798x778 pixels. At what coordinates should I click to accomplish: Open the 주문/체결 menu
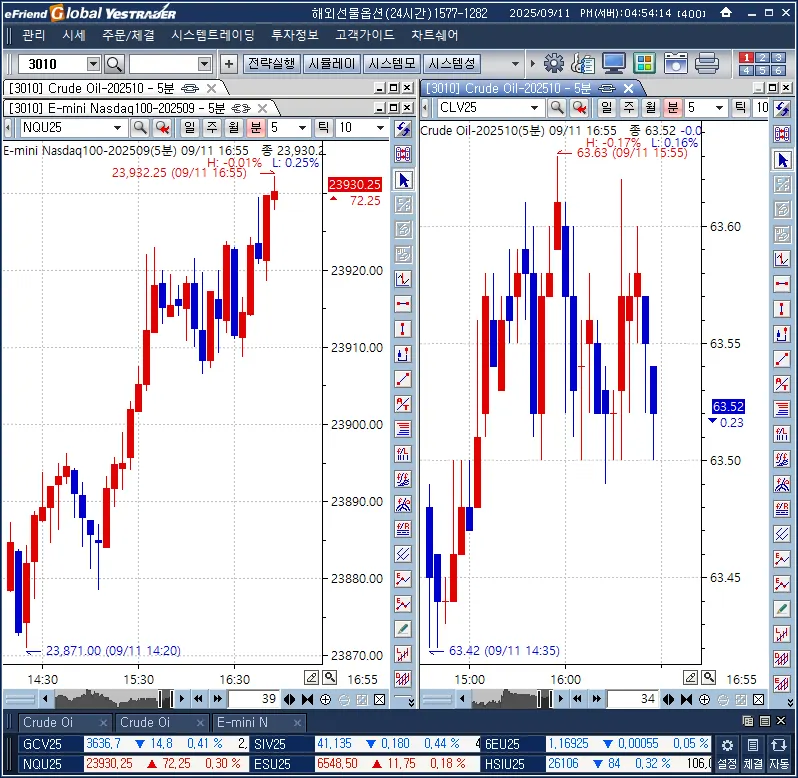click(128, 35)
